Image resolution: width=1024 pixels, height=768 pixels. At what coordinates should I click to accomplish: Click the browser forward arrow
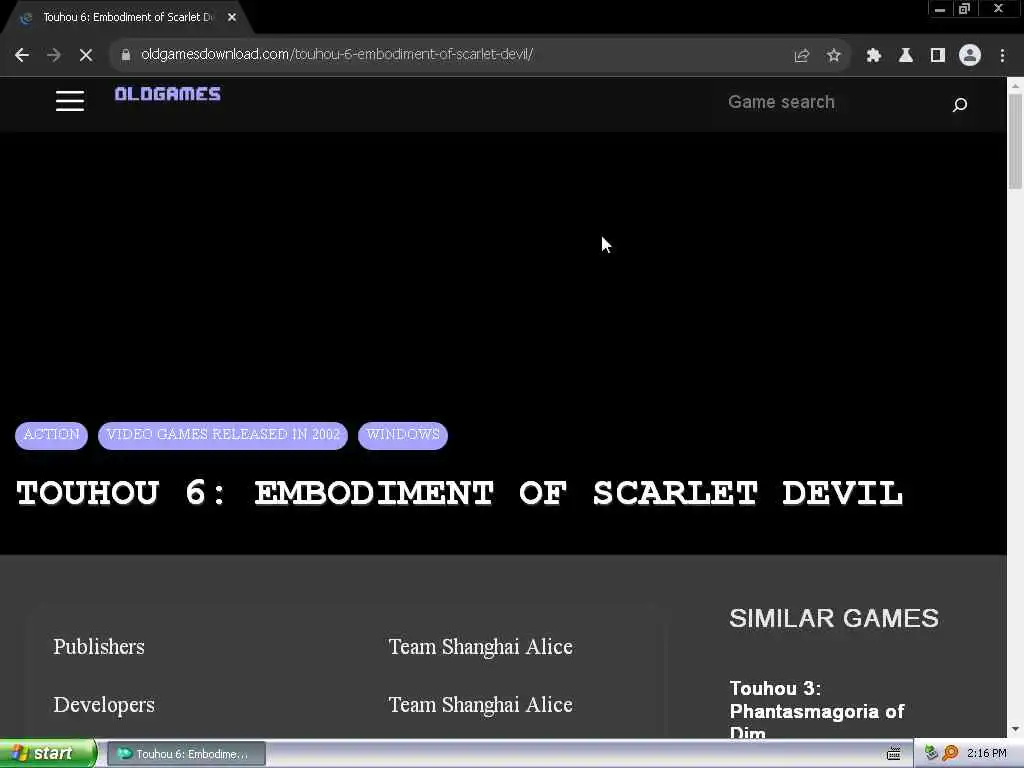click(54, 56)
